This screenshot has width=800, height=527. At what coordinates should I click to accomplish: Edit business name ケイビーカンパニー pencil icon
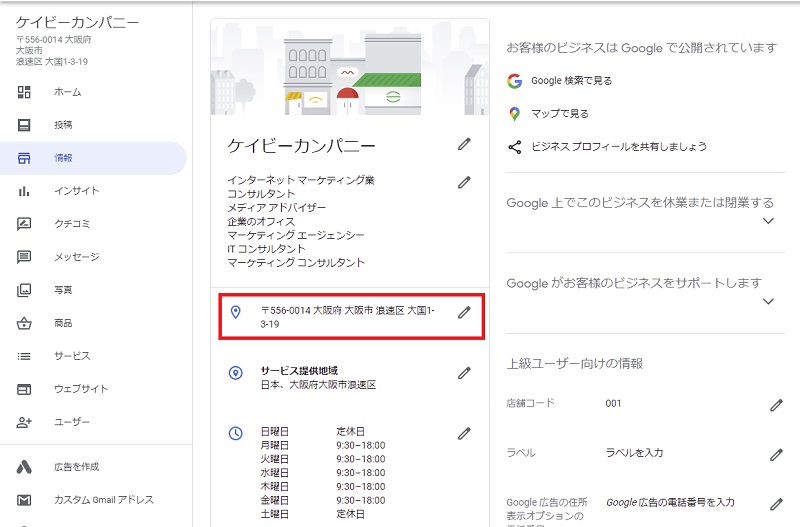(x=464, y=144)
